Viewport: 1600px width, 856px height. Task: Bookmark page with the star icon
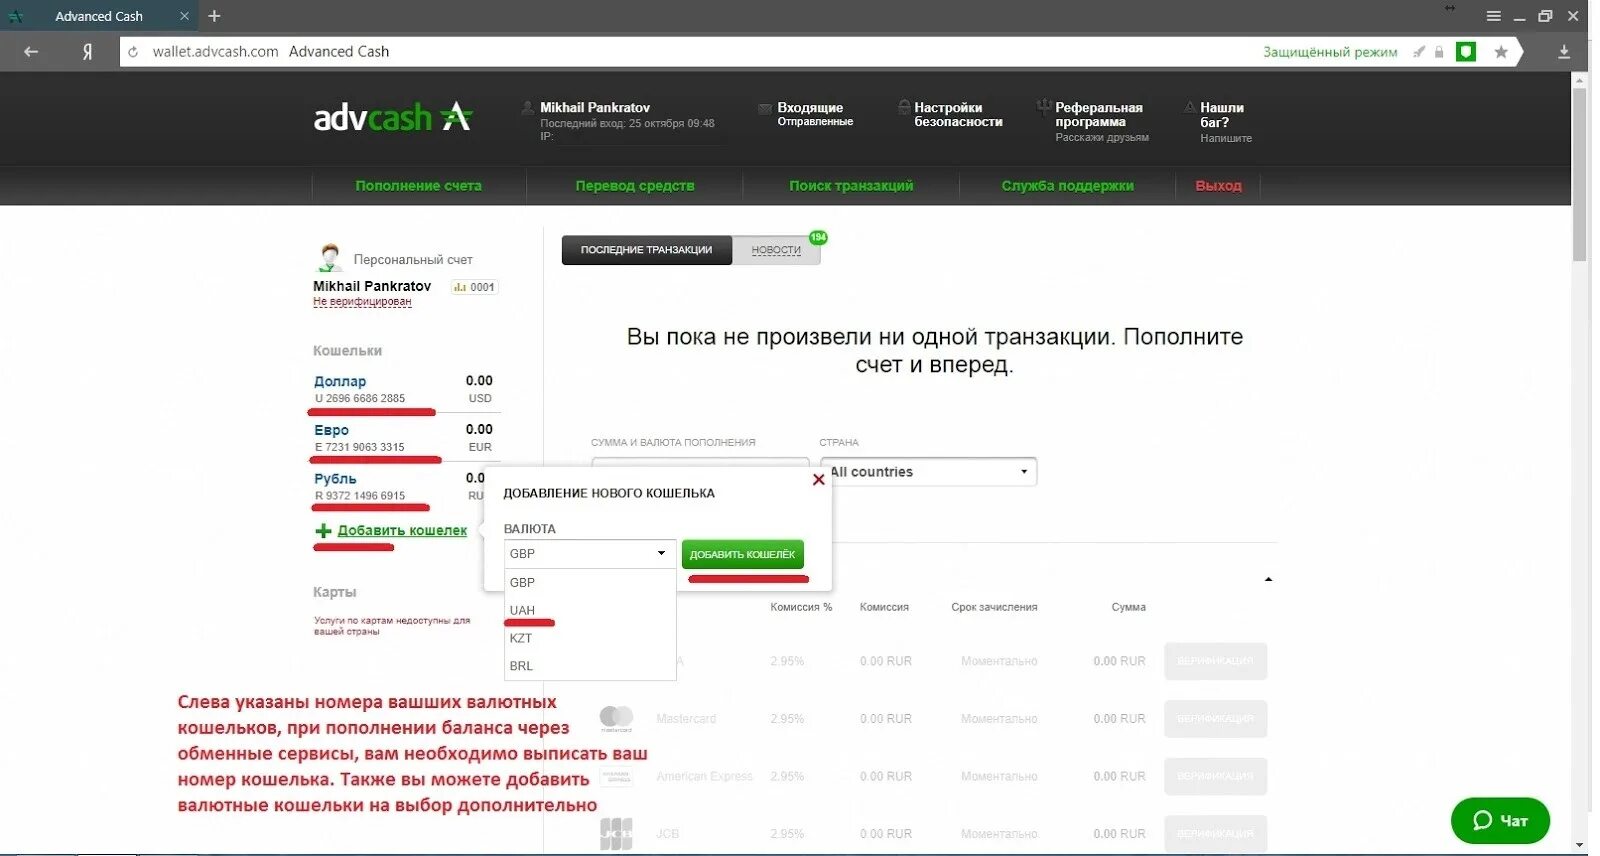[x=1501, y=52]
